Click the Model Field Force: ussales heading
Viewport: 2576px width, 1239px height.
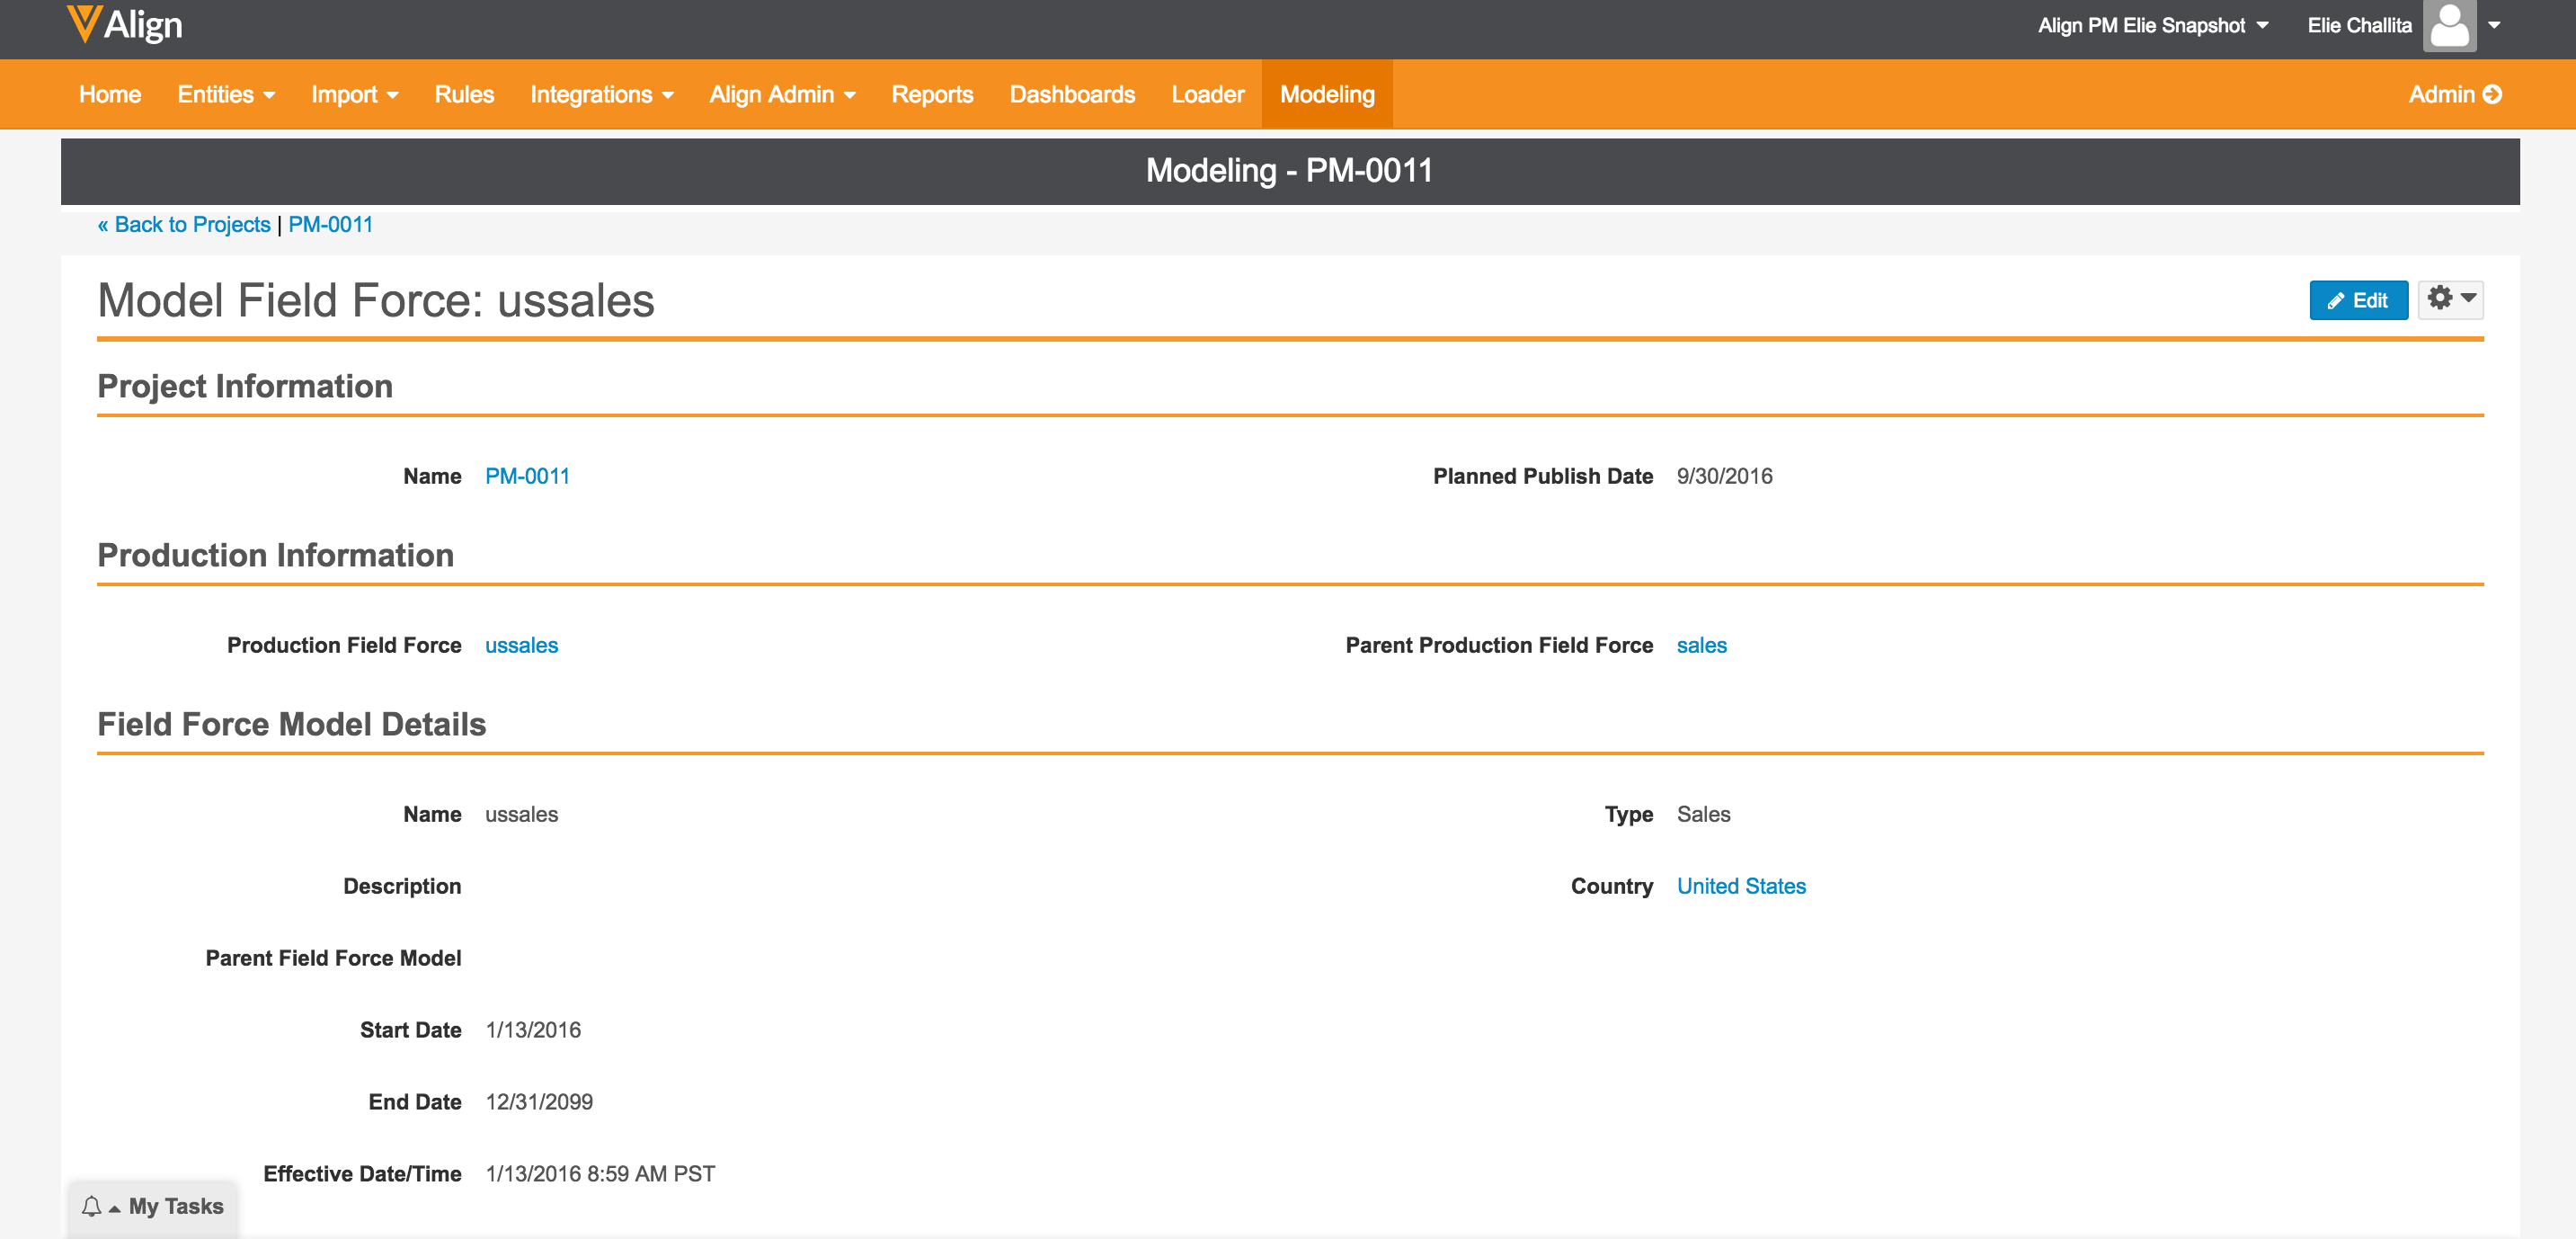coord(376,300)
